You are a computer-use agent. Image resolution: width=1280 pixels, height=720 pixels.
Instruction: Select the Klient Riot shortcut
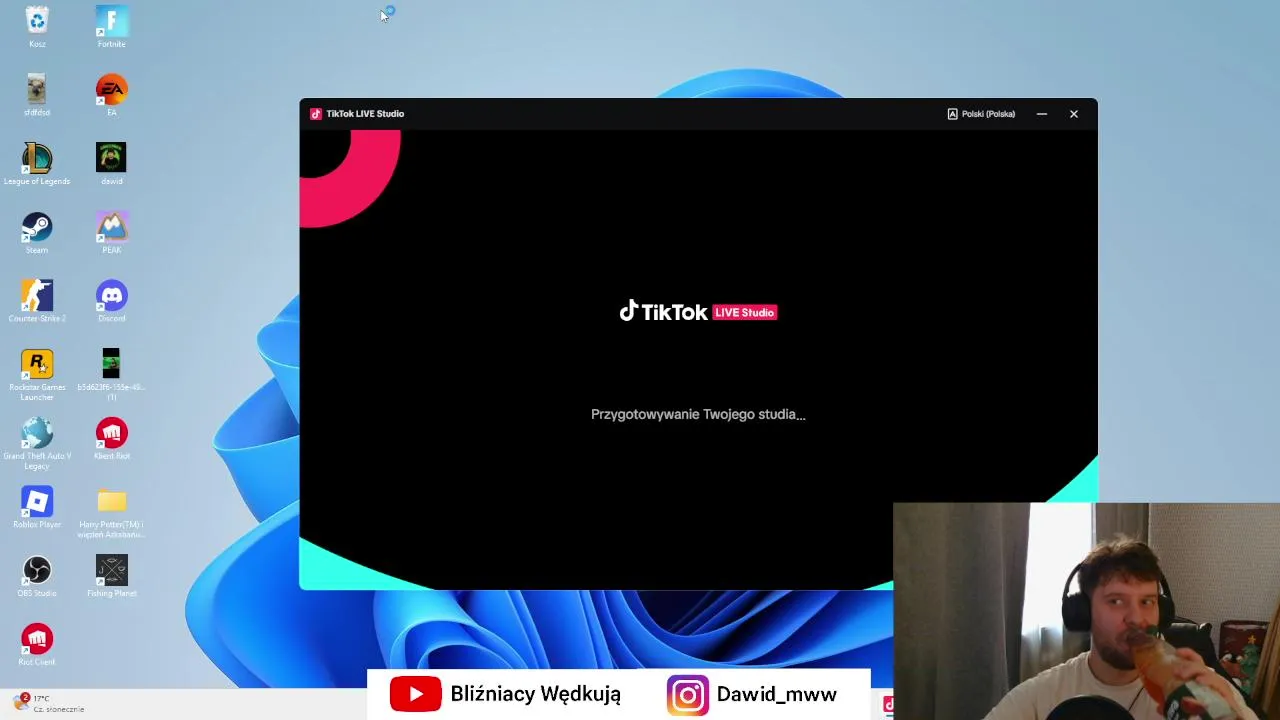point(111,439)
